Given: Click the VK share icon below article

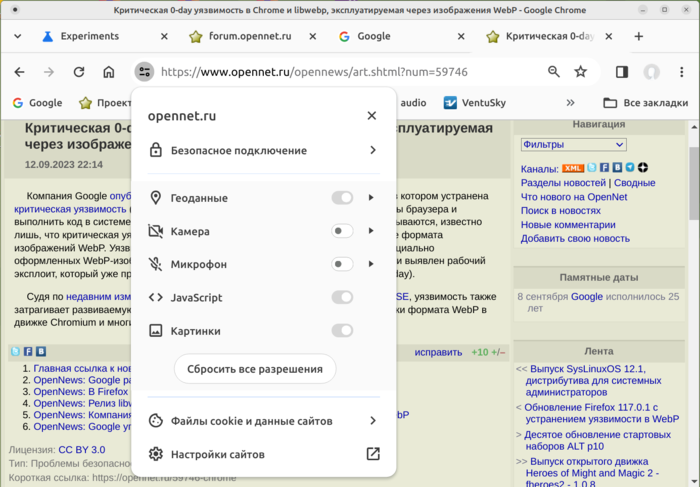Looking at the screenshot, I should coord(41,351).
